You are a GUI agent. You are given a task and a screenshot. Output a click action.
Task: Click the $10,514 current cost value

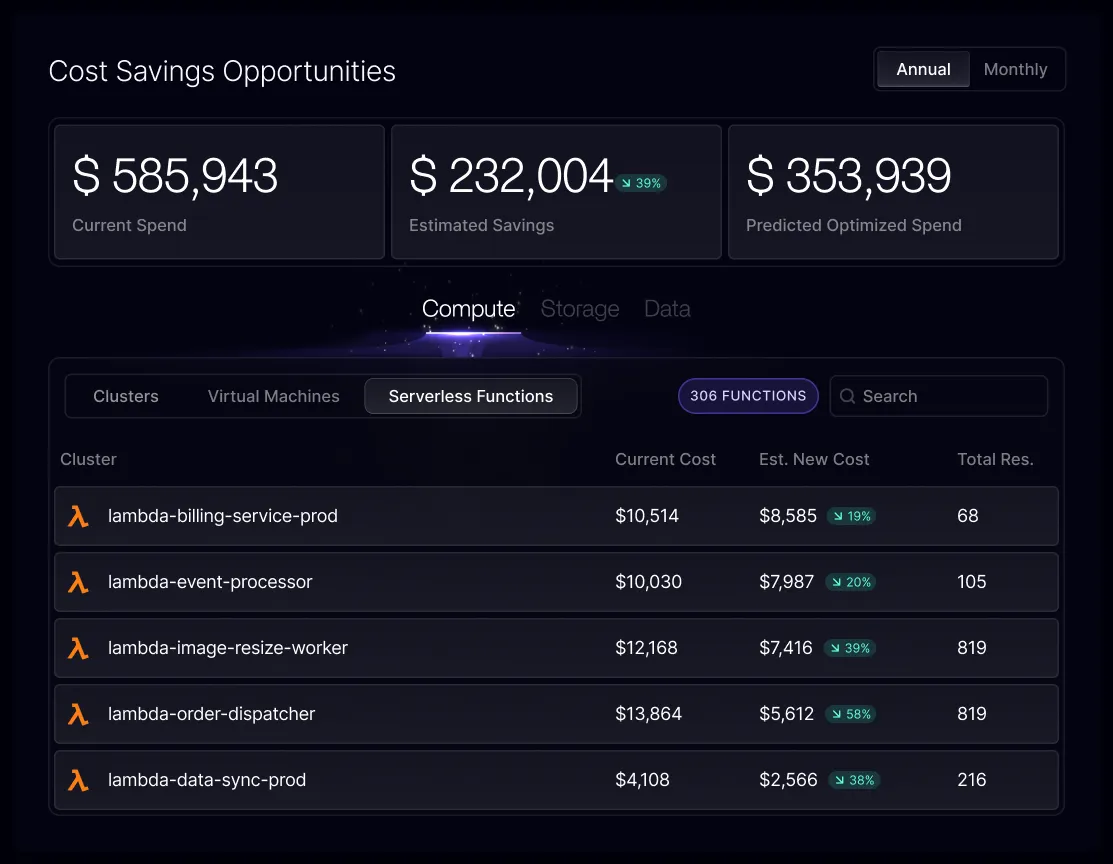(647, 516)
